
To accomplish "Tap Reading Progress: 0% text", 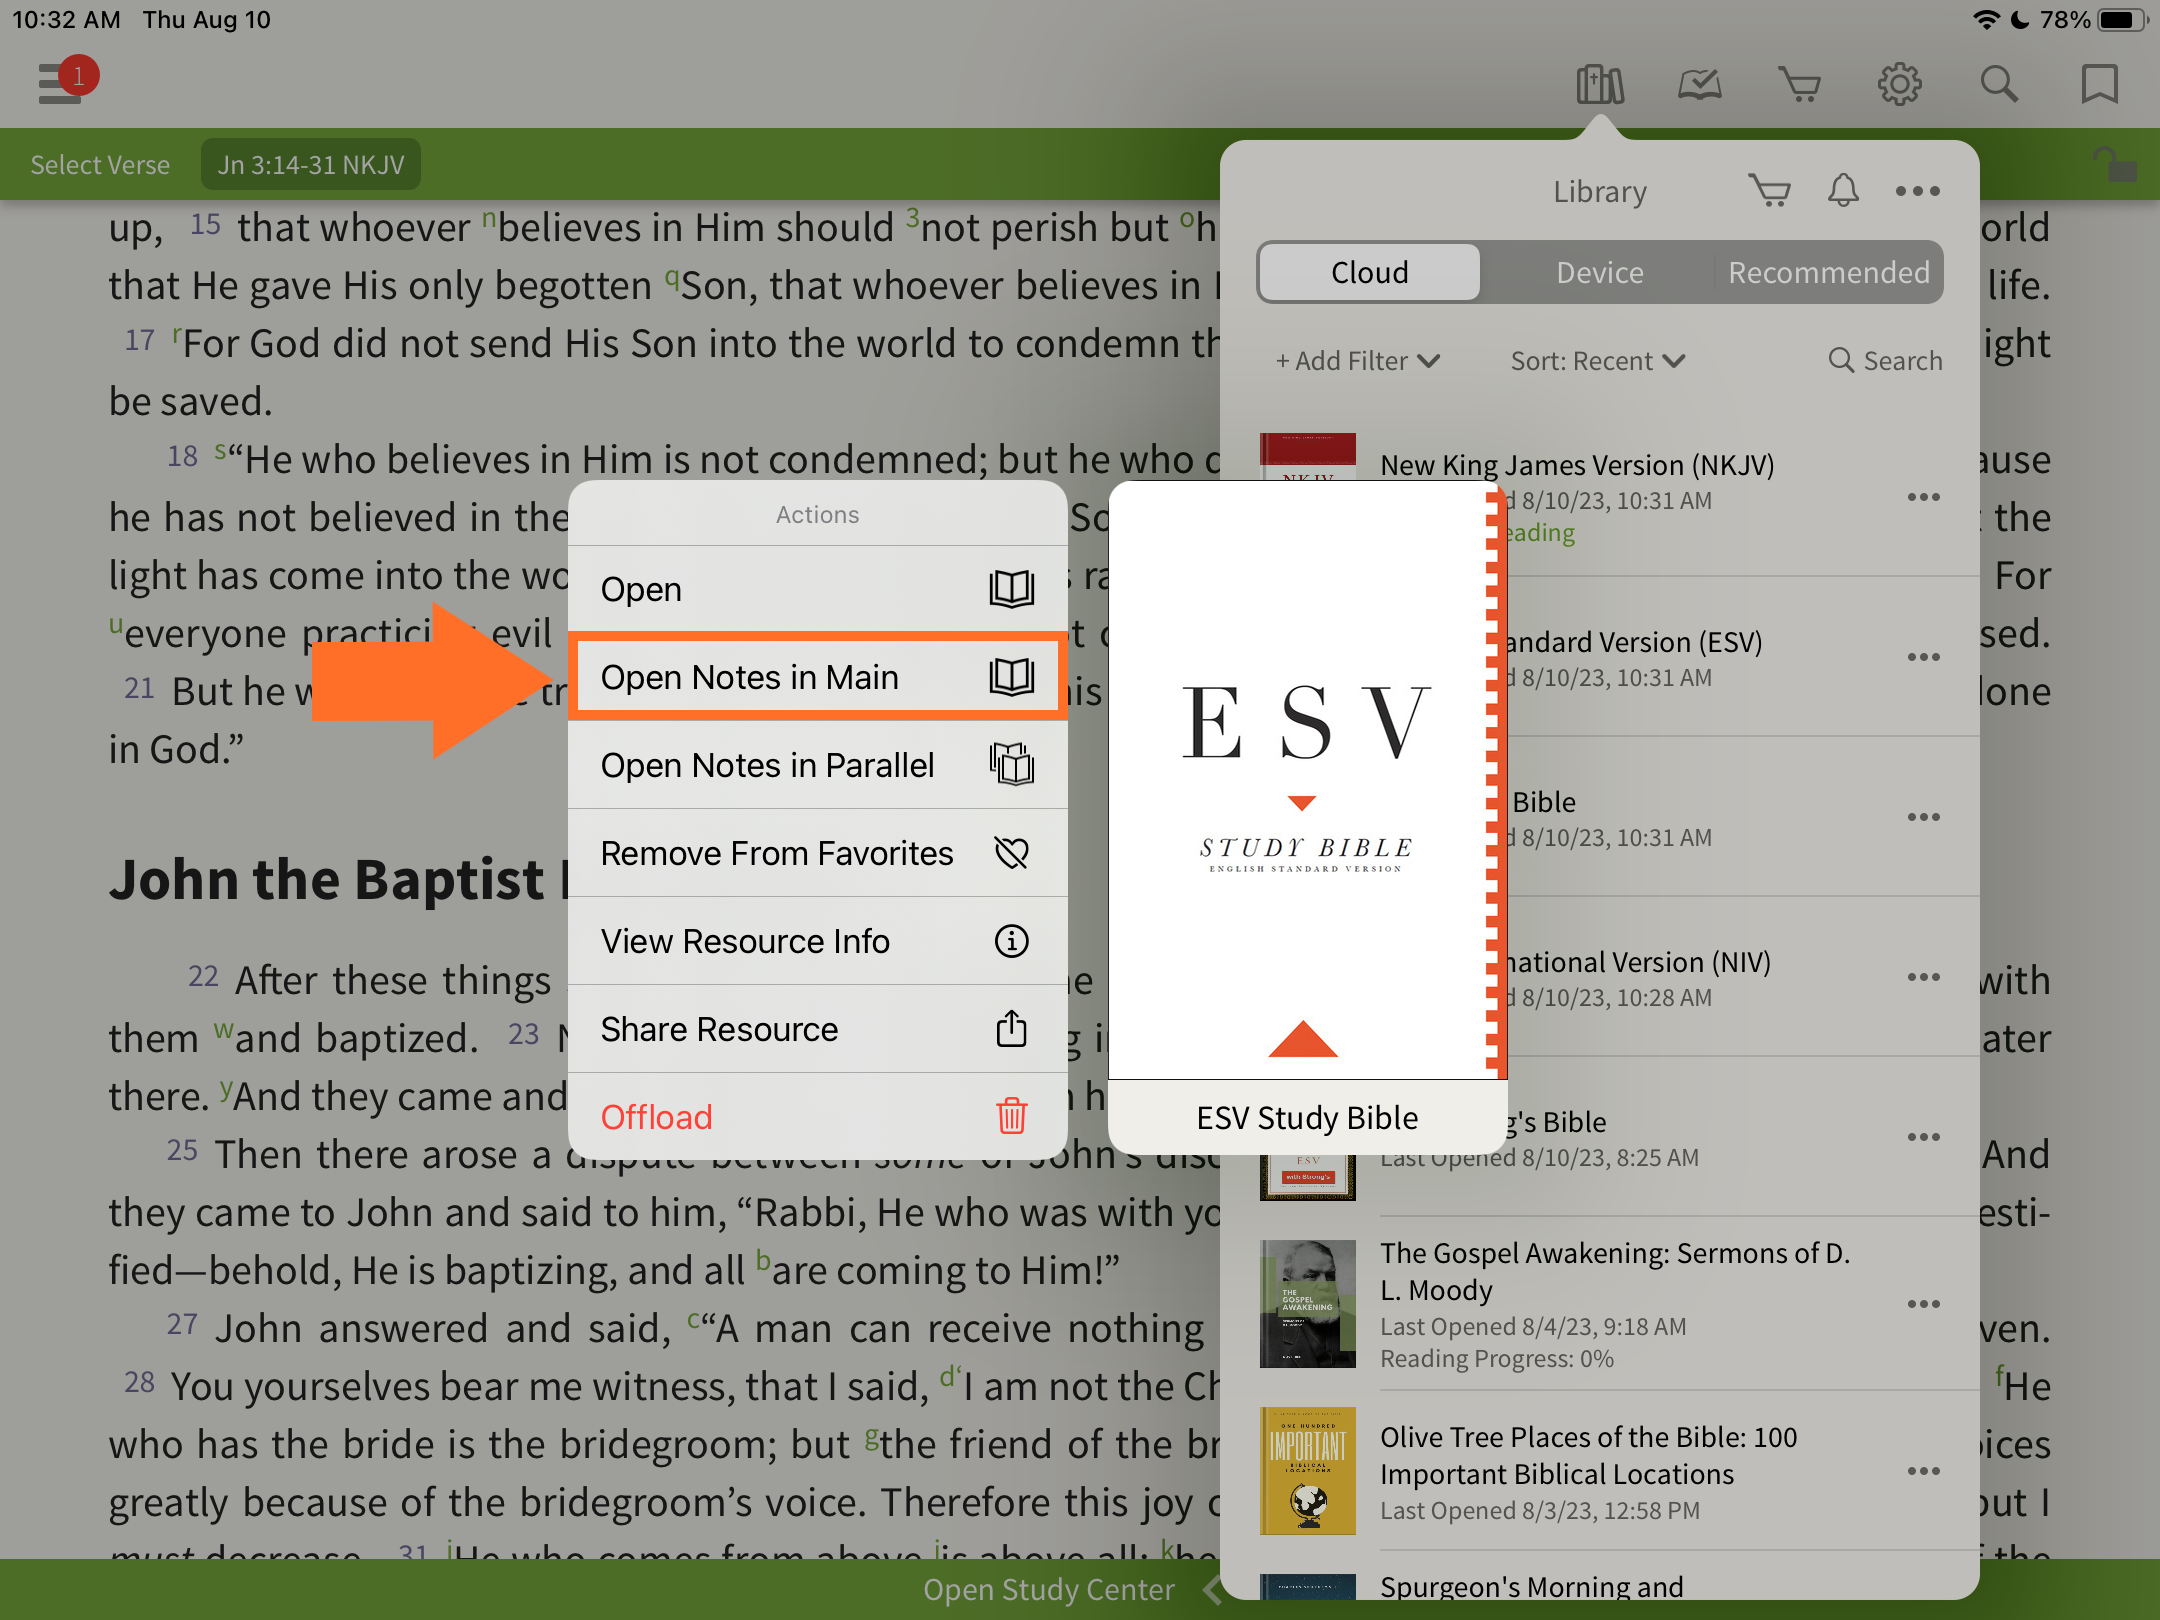I will tap(1497, 1359).
